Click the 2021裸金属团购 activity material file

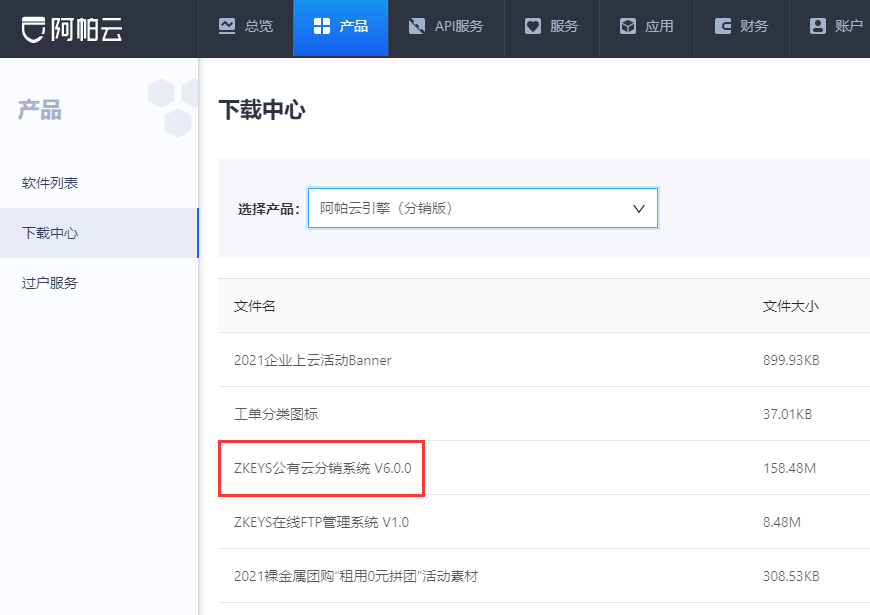(356, 576)
